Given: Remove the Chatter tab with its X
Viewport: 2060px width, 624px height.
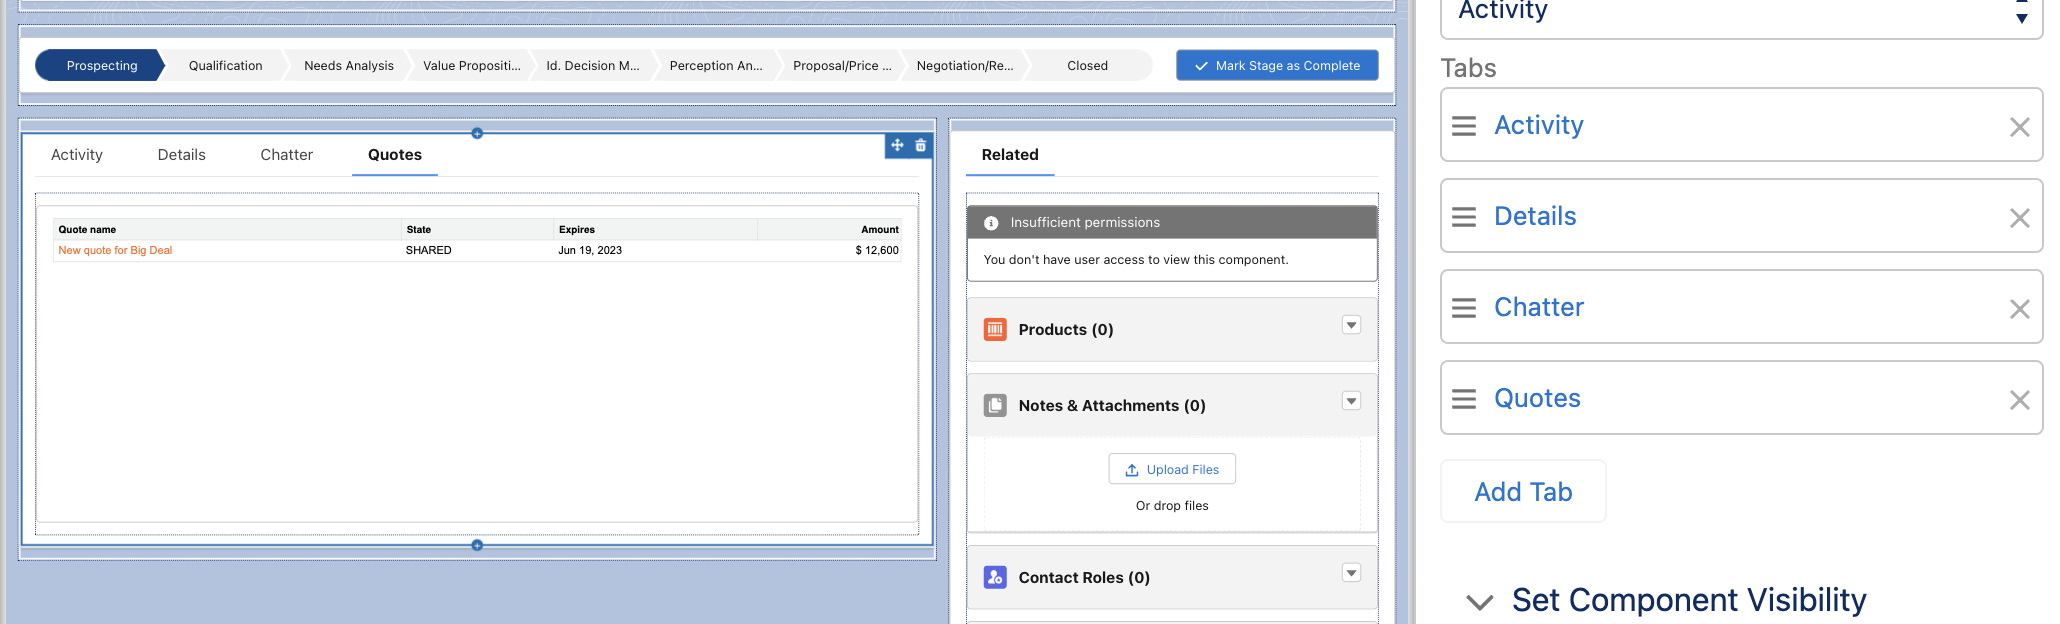Looking at the screenshot, I should (2019, 309).
